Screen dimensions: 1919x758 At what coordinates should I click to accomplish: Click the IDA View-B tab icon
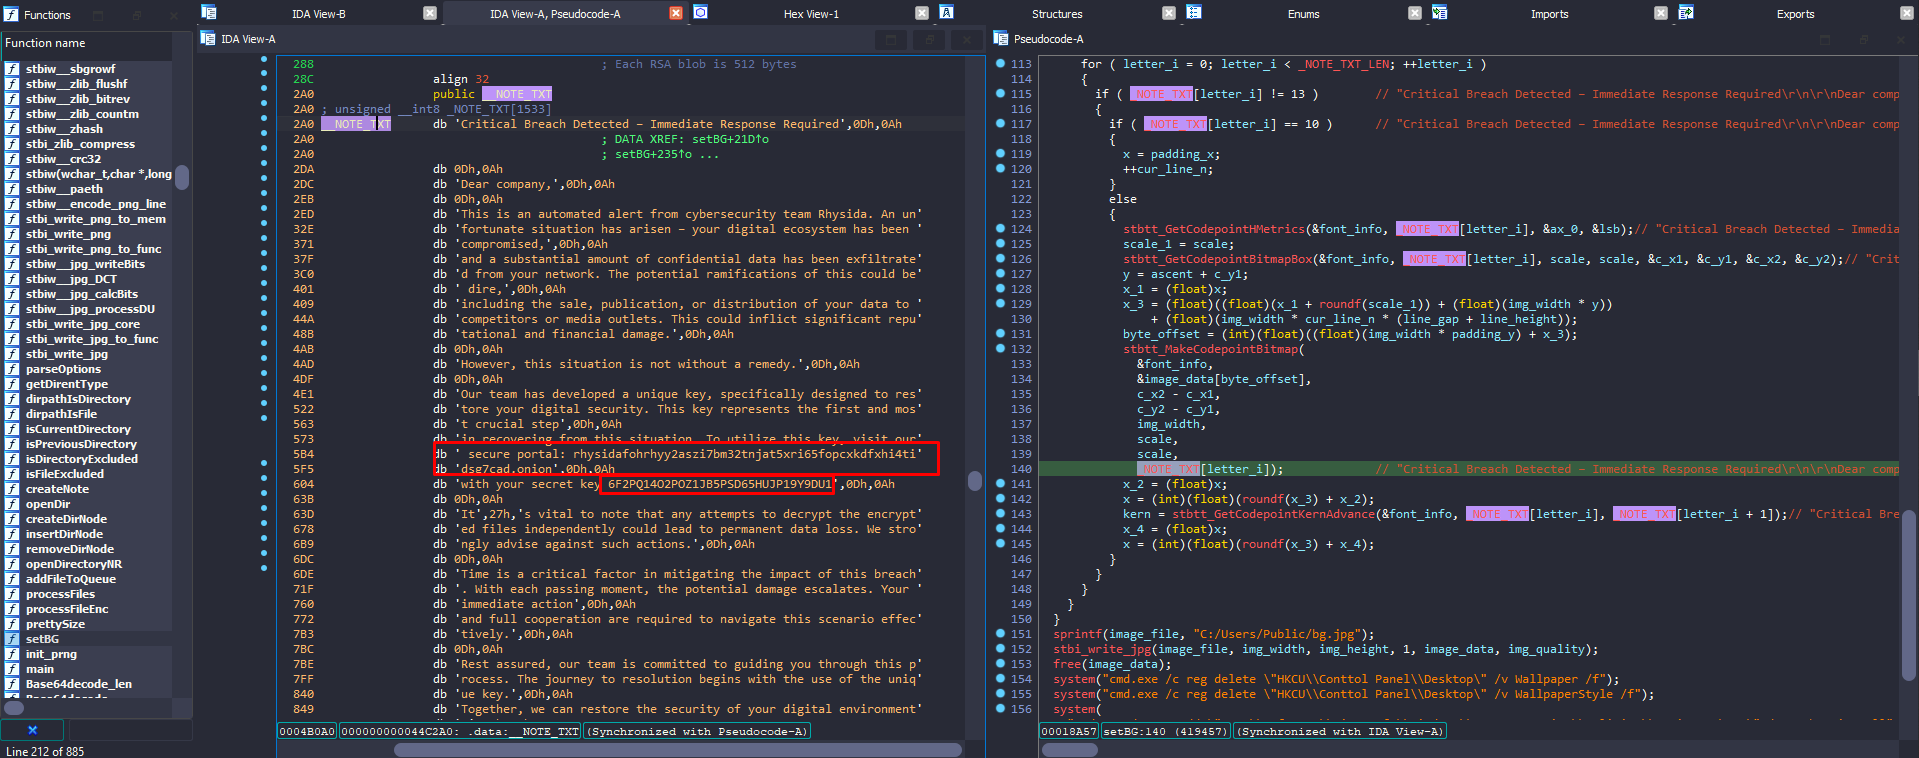tap(209, 12)
